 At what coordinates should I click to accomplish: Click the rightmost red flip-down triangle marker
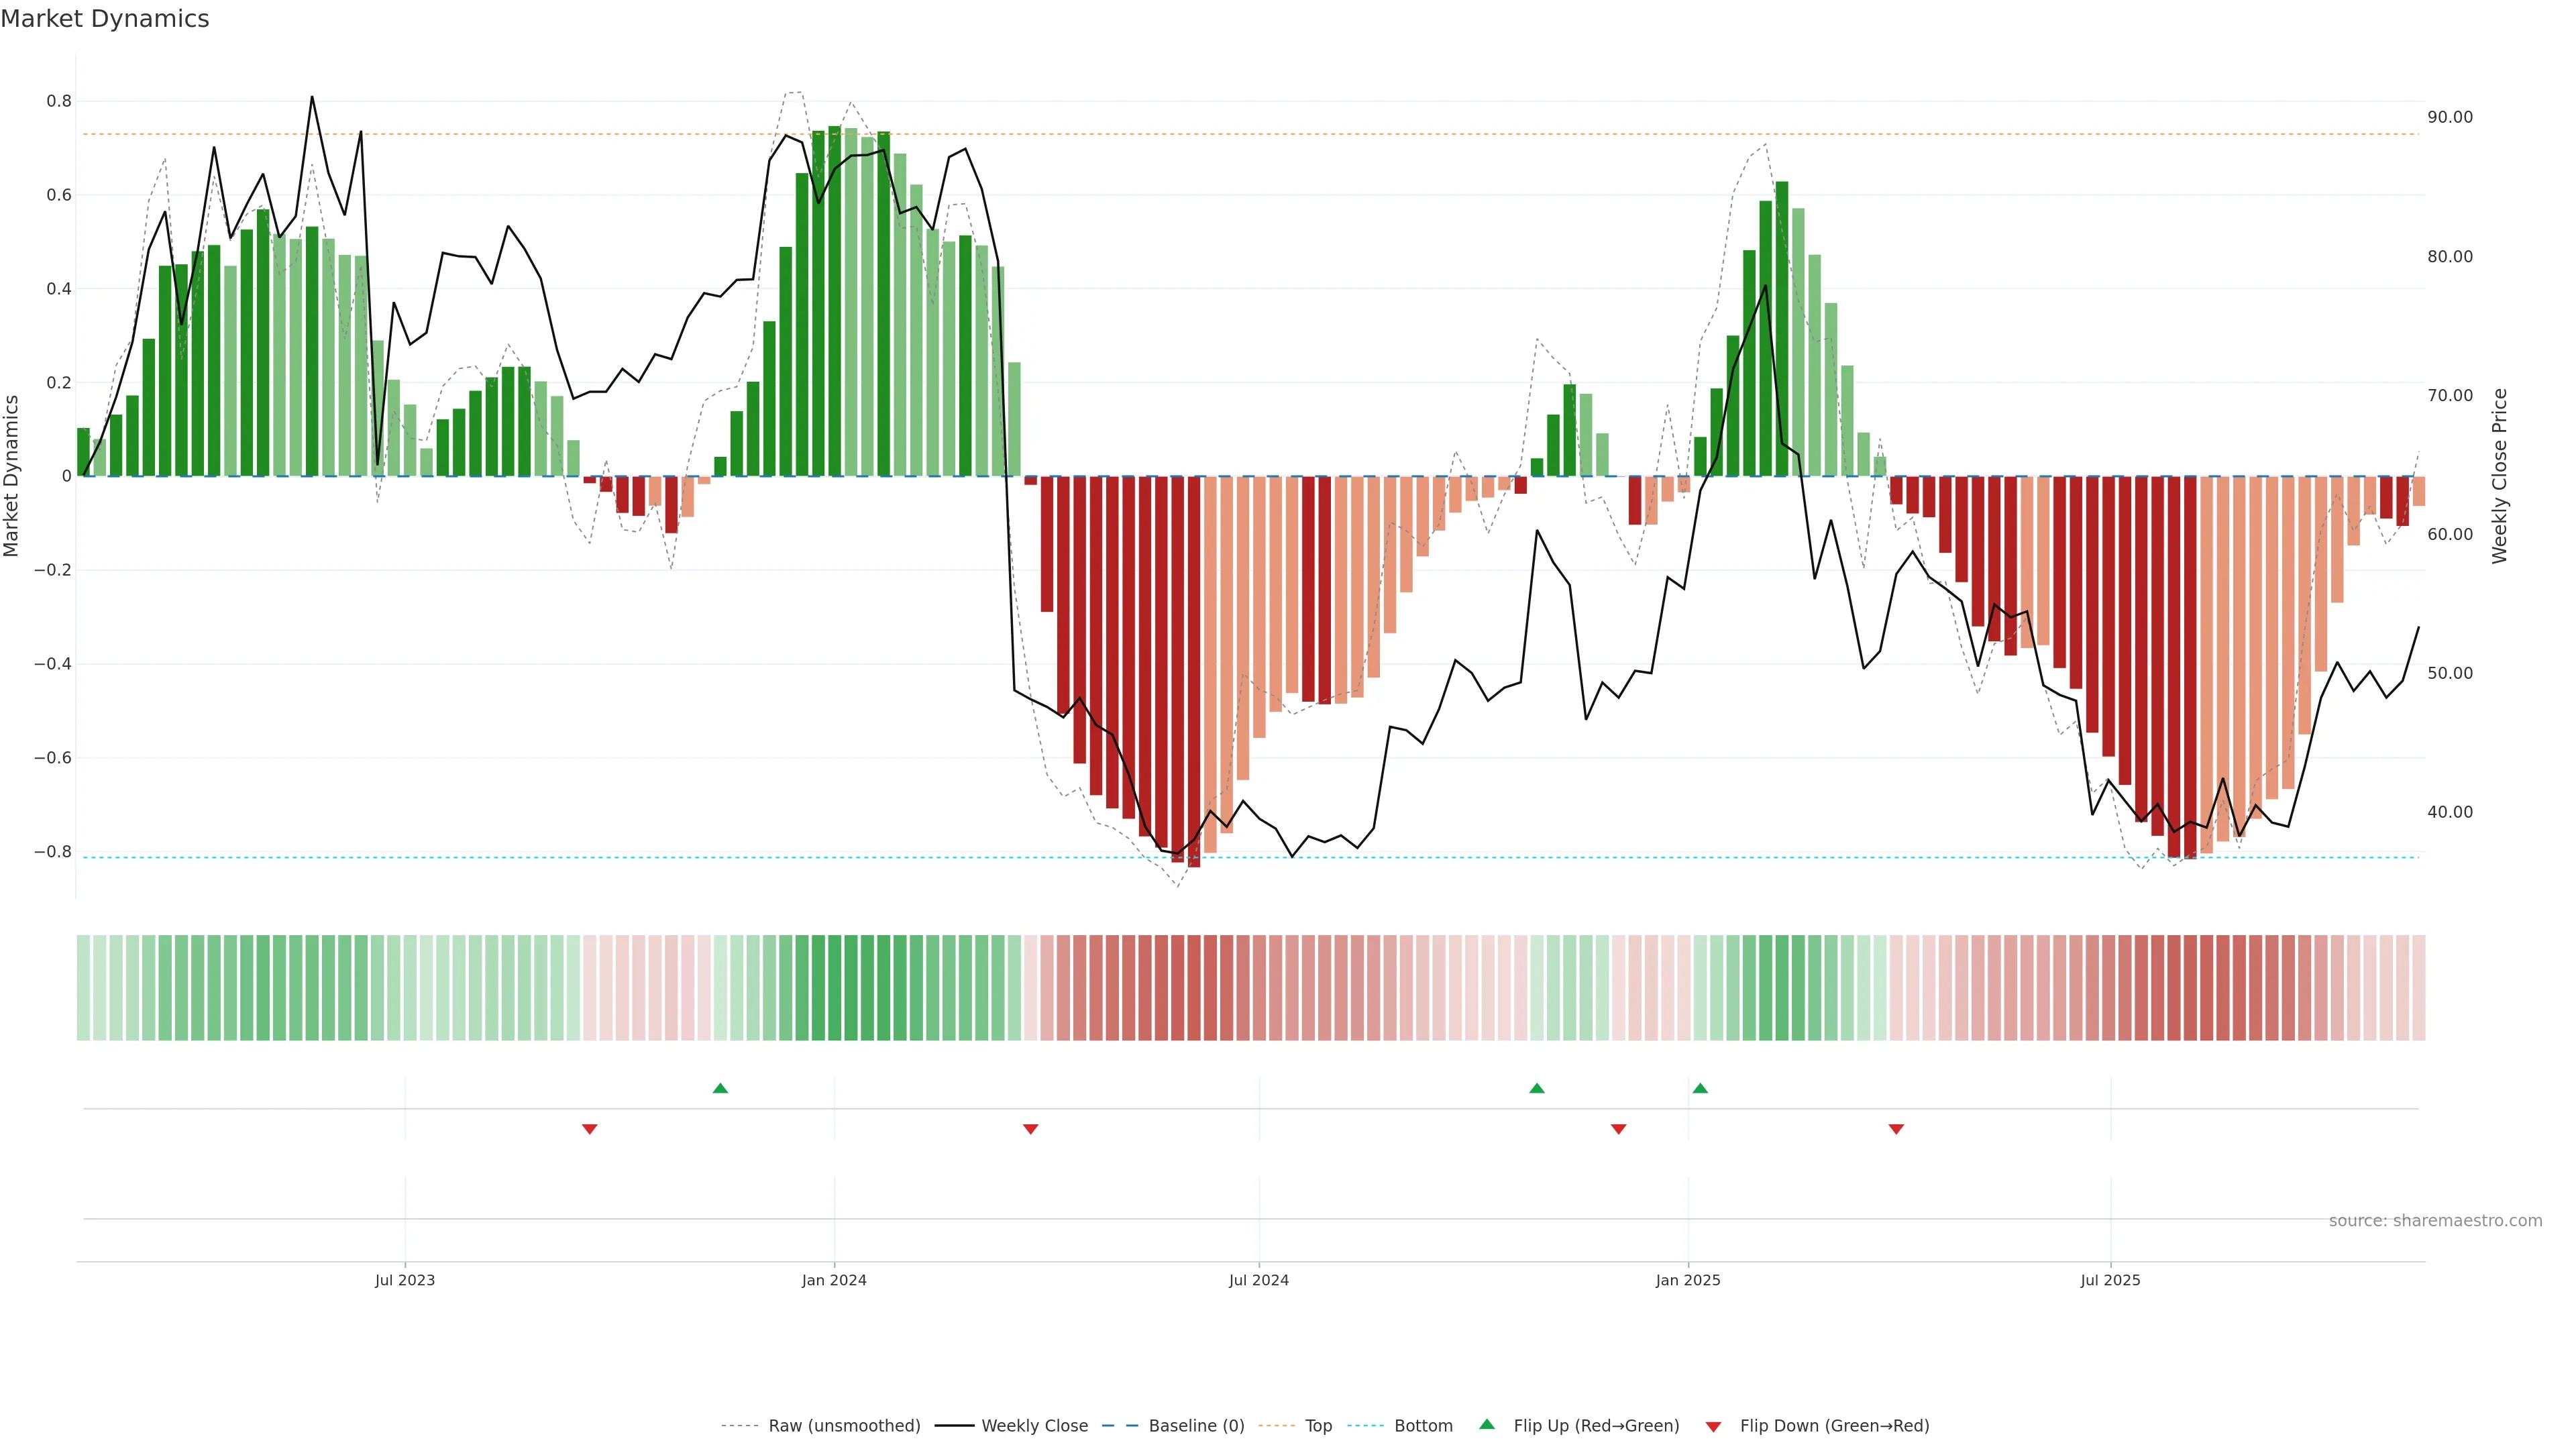(1896, 1129)
